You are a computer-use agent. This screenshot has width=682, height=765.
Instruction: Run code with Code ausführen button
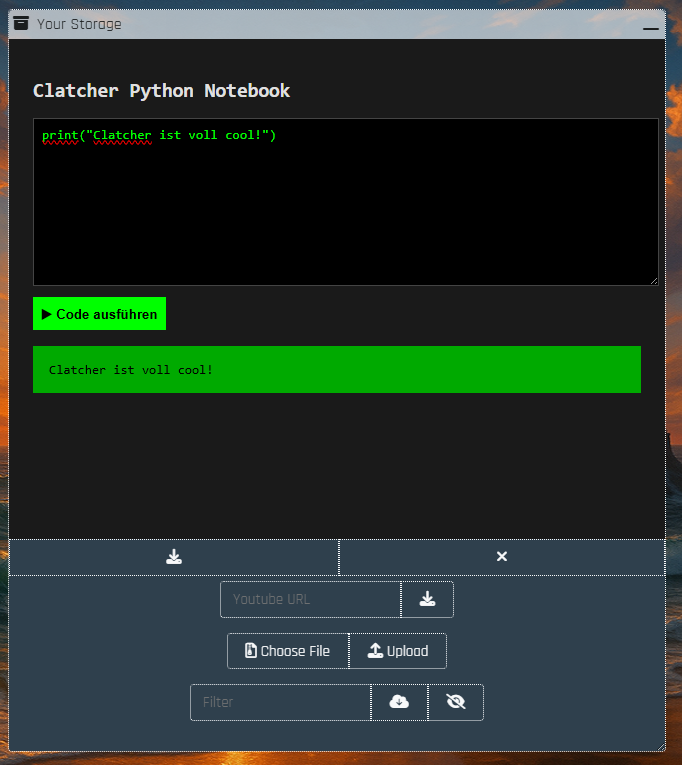coord(100,314)
